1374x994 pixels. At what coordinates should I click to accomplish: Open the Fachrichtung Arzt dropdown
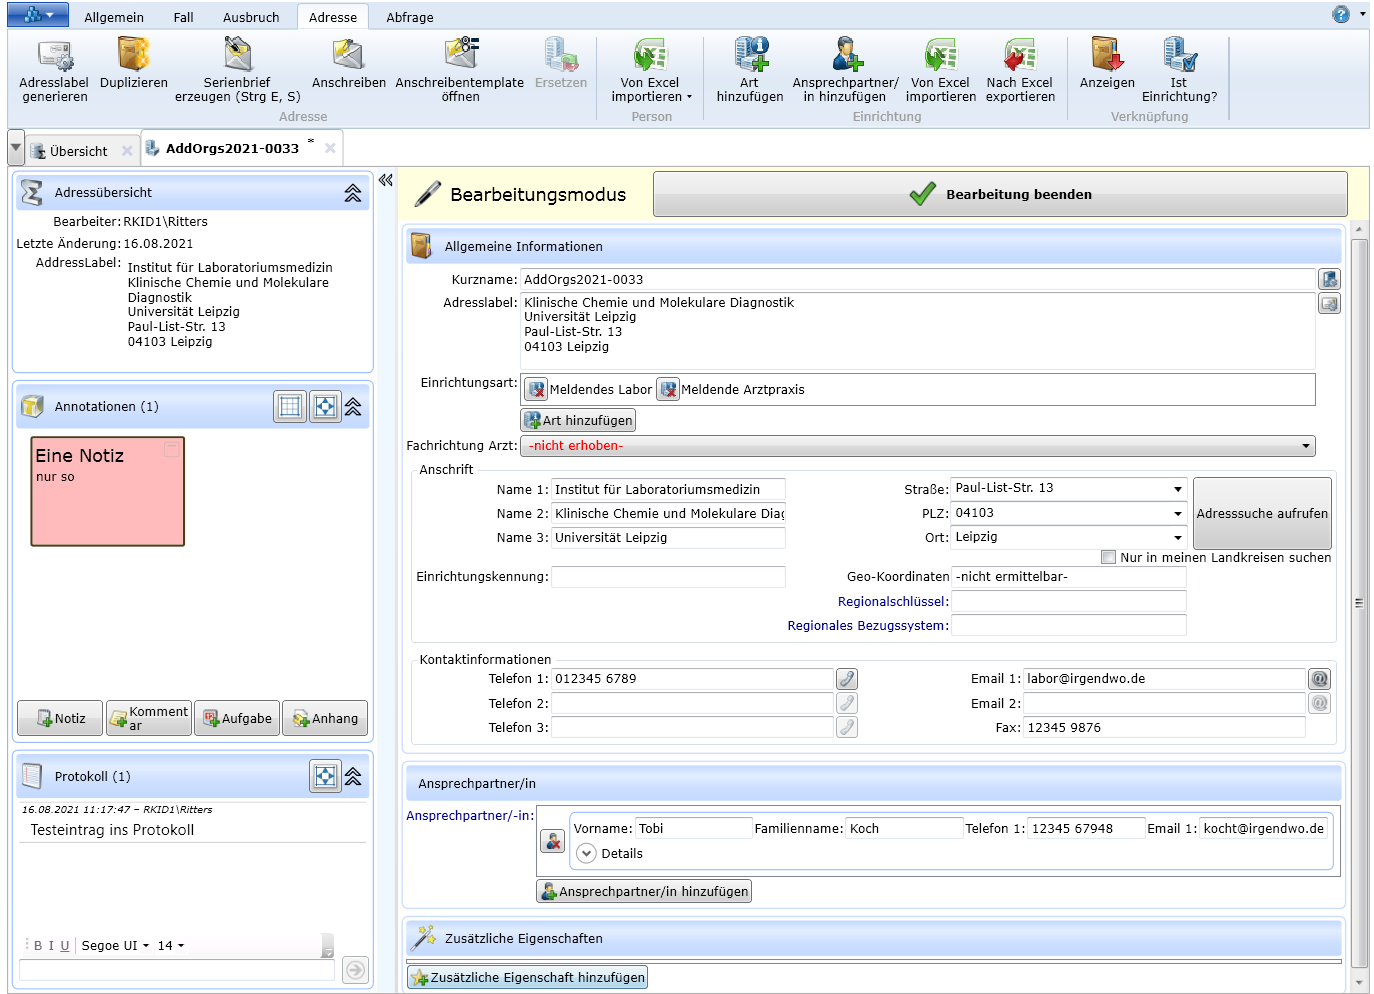(x=1305, y=446)
